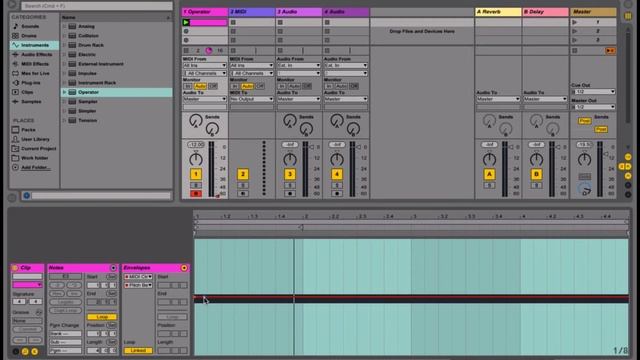This screenshot has height=360, width=640.
Task: Open User Library in Places
Action: (x=35, y=139)
